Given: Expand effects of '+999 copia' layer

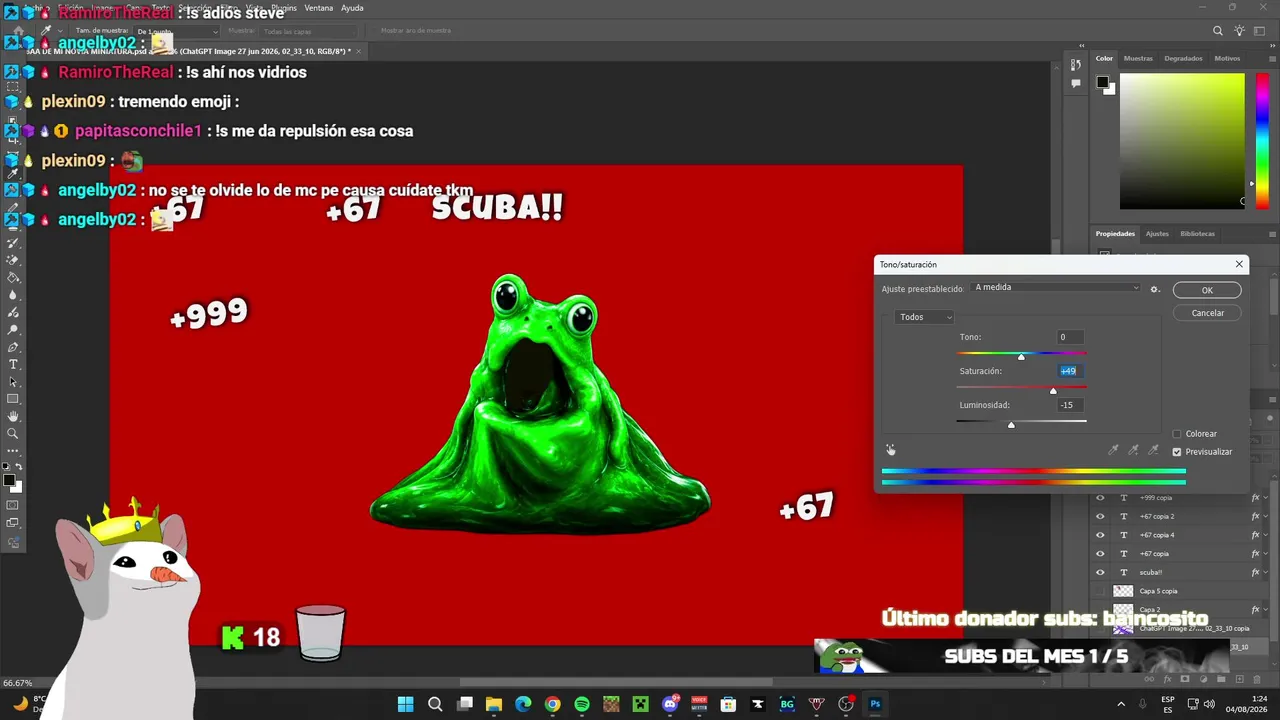Looking at the screenshot, I should click(x=1268, y=498).
